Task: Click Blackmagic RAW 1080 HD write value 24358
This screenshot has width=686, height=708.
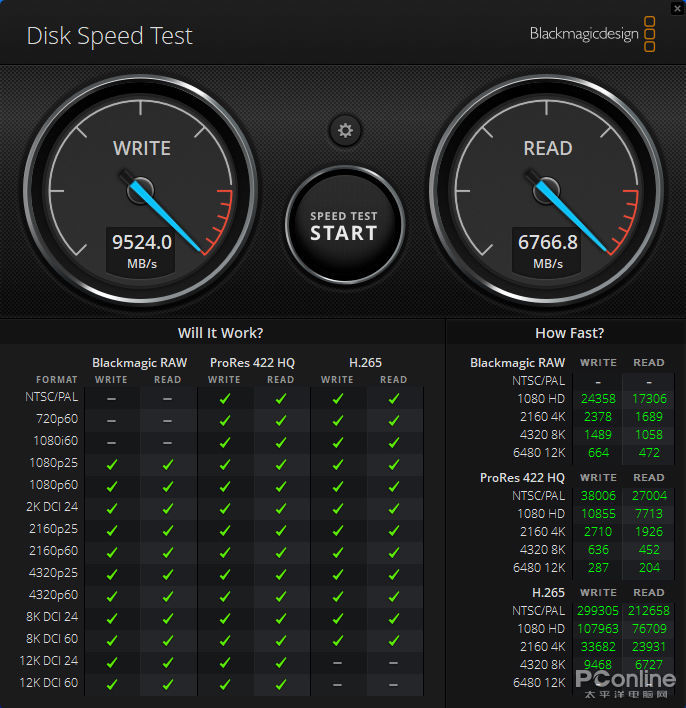Action: [598, 399]
